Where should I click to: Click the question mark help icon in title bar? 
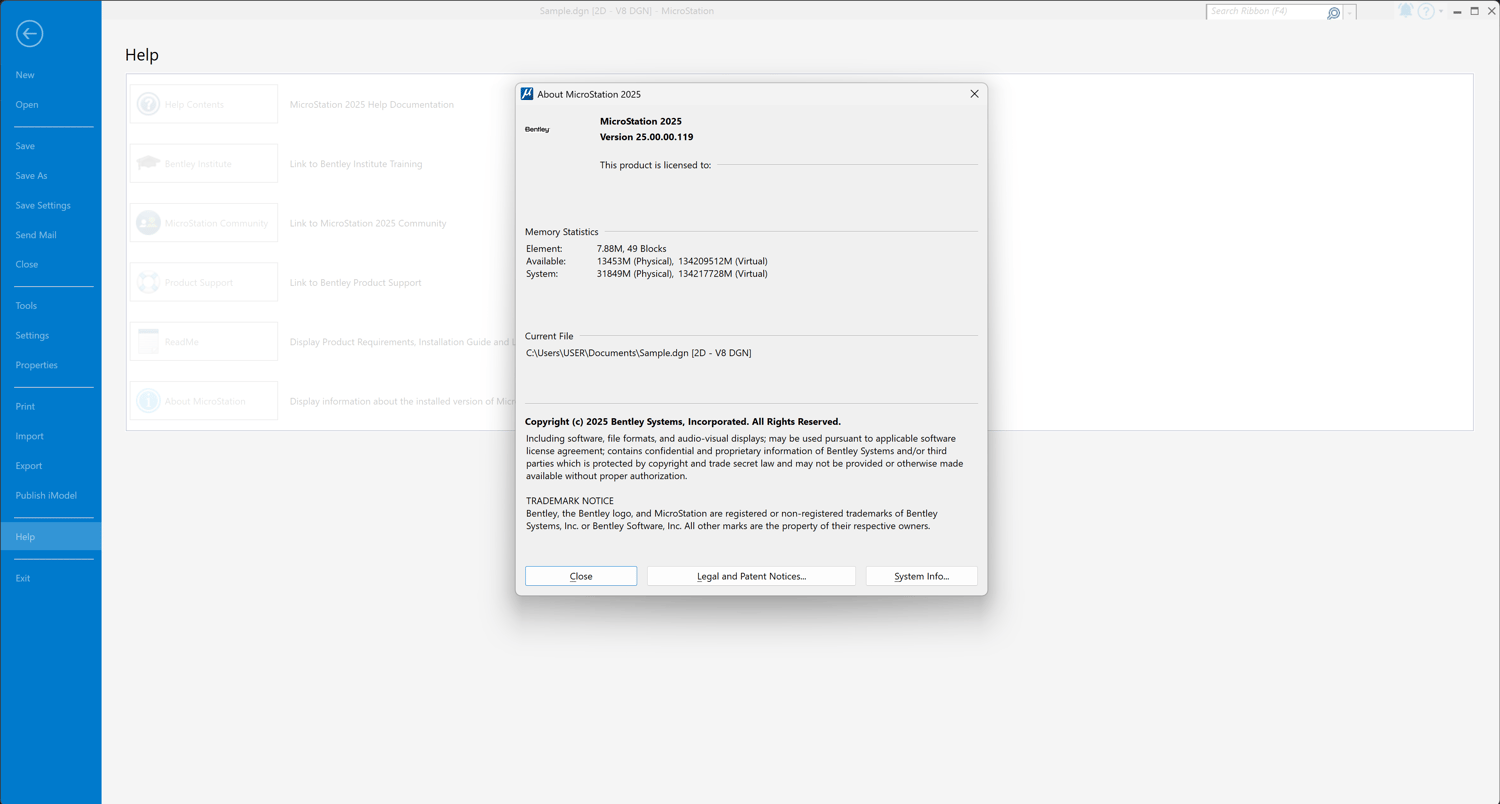point(1426,12)
